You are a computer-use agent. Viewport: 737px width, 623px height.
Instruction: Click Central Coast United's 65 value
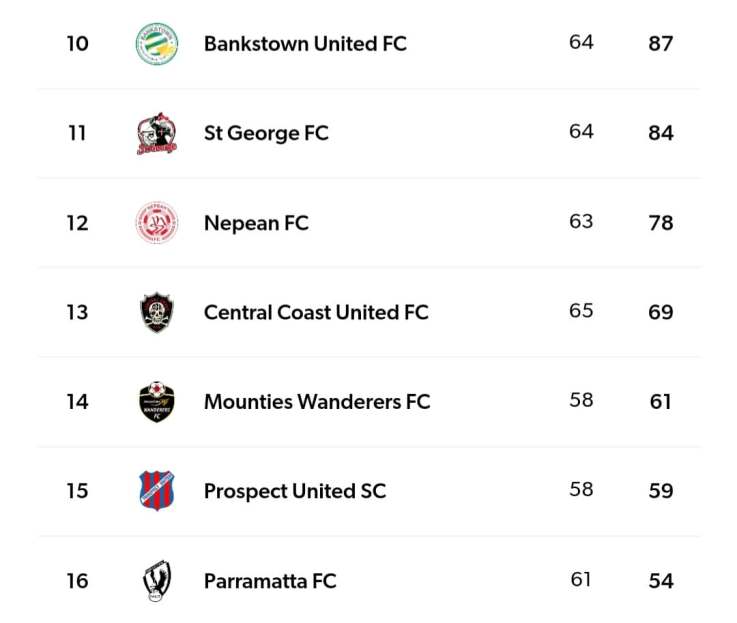coord(581,311)
